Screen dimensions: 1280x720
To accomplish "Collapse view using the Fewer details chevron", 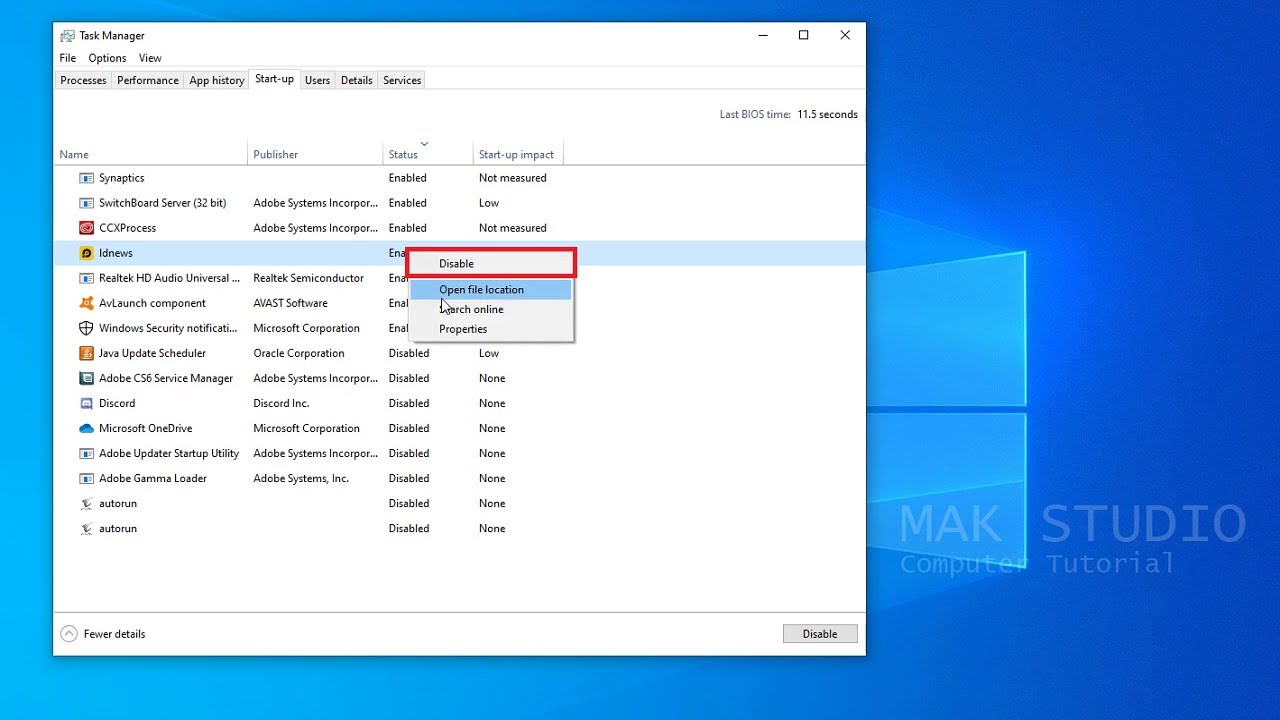I will point(69,634).
